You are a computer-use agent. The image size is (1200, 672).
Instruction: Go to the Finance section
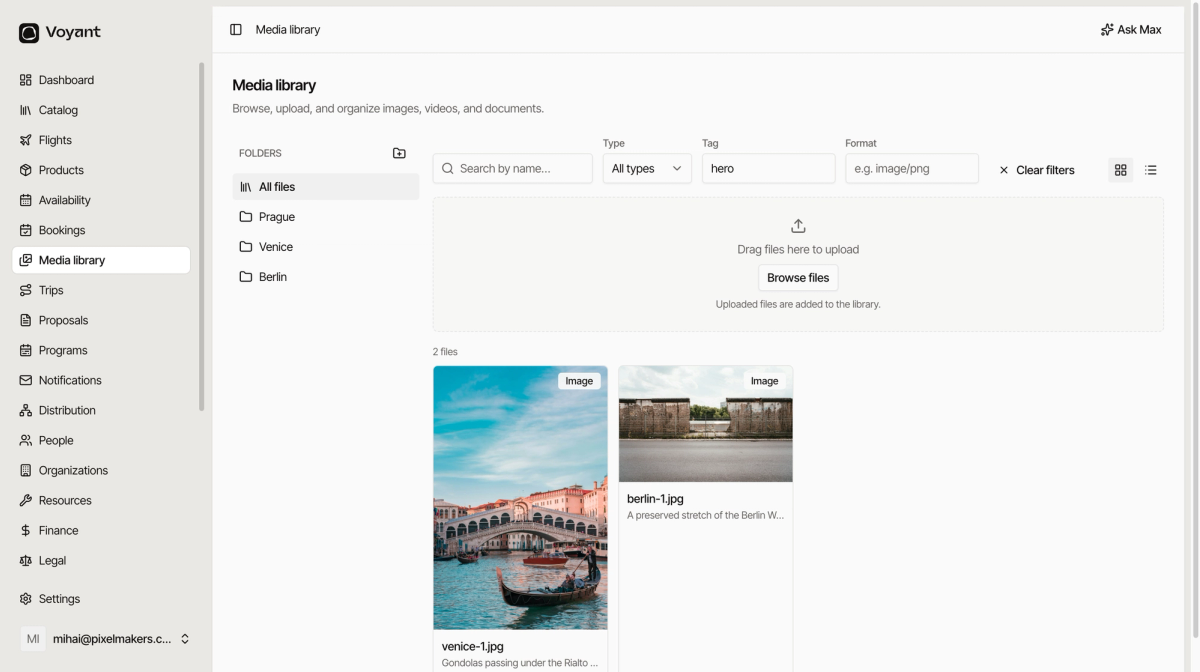click(101, 530)
